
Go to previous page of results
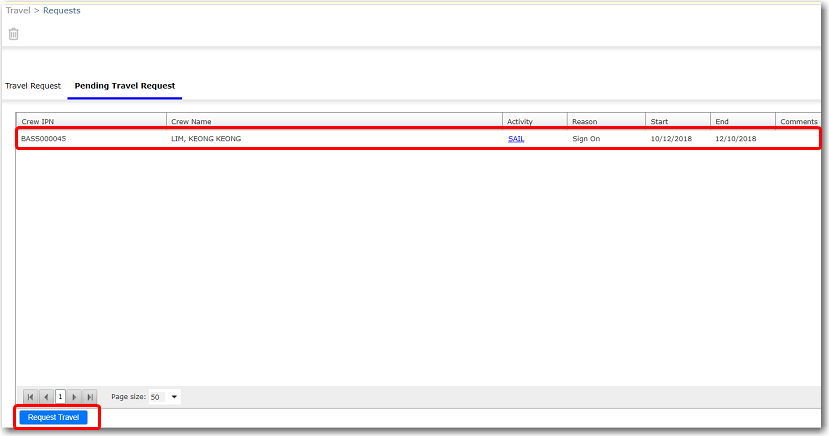coord(46,397)
